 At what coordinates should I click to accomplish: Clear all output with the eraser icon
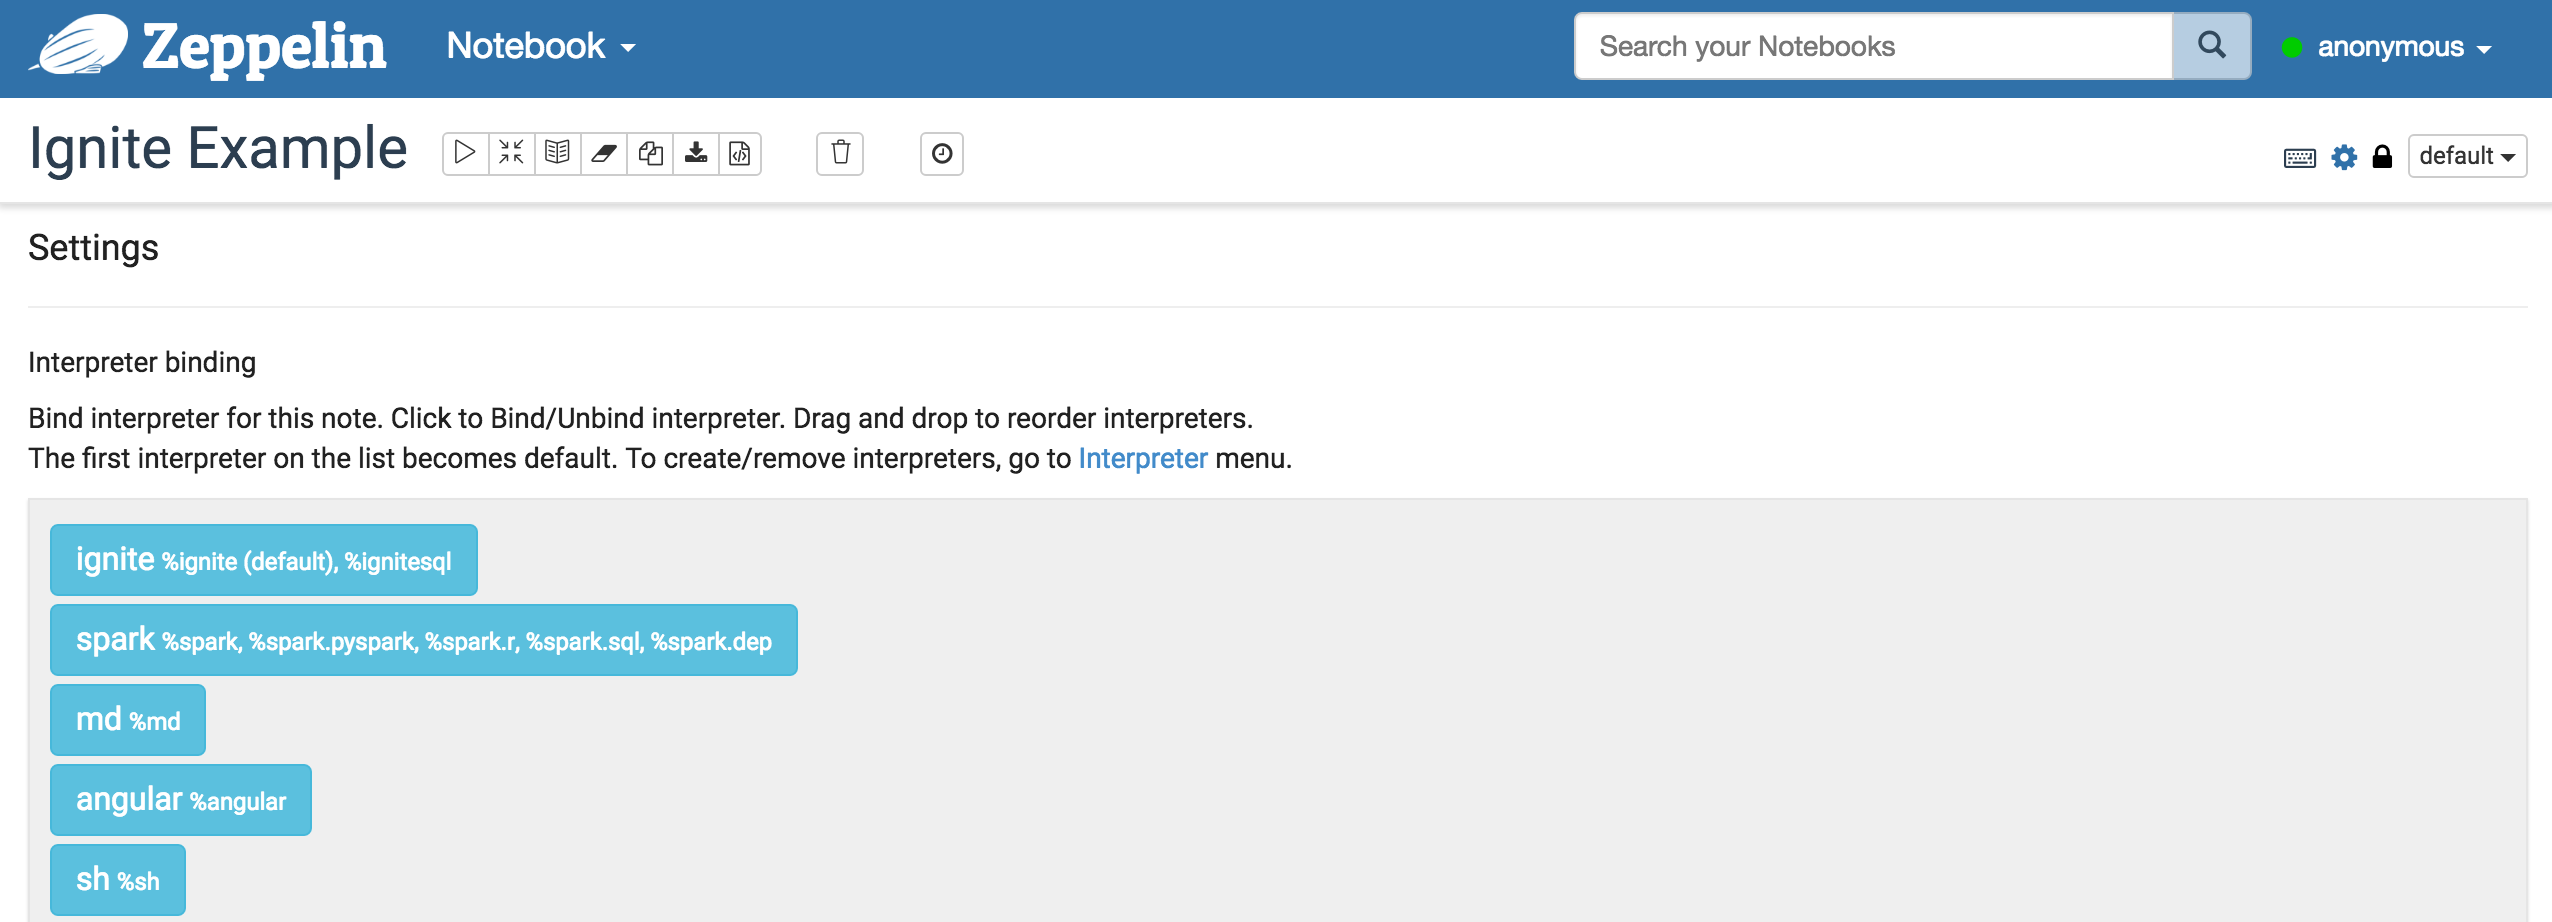604,154
